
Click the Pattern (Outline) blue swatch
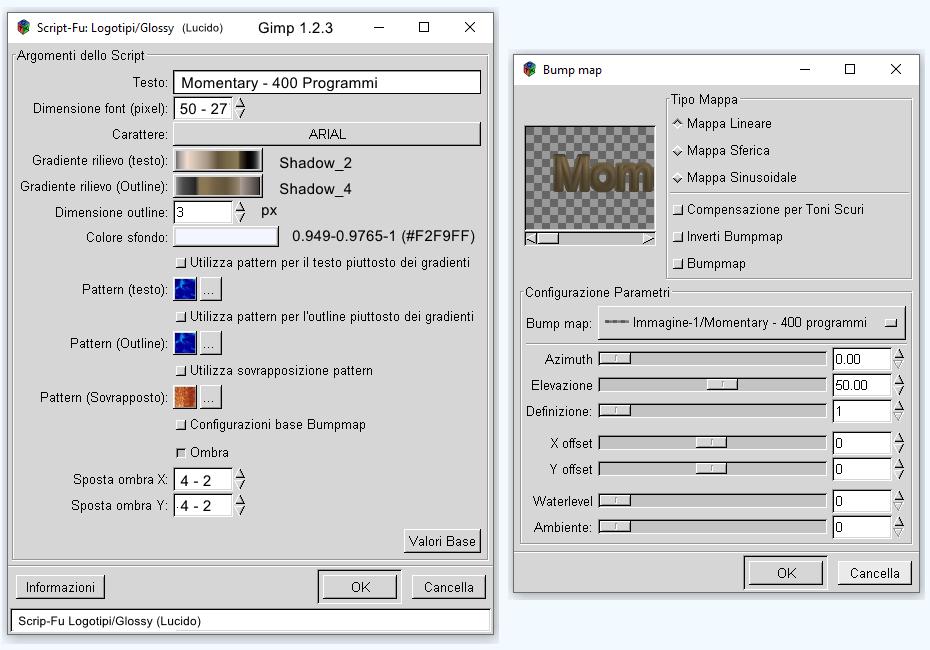[x=185, y=343]
